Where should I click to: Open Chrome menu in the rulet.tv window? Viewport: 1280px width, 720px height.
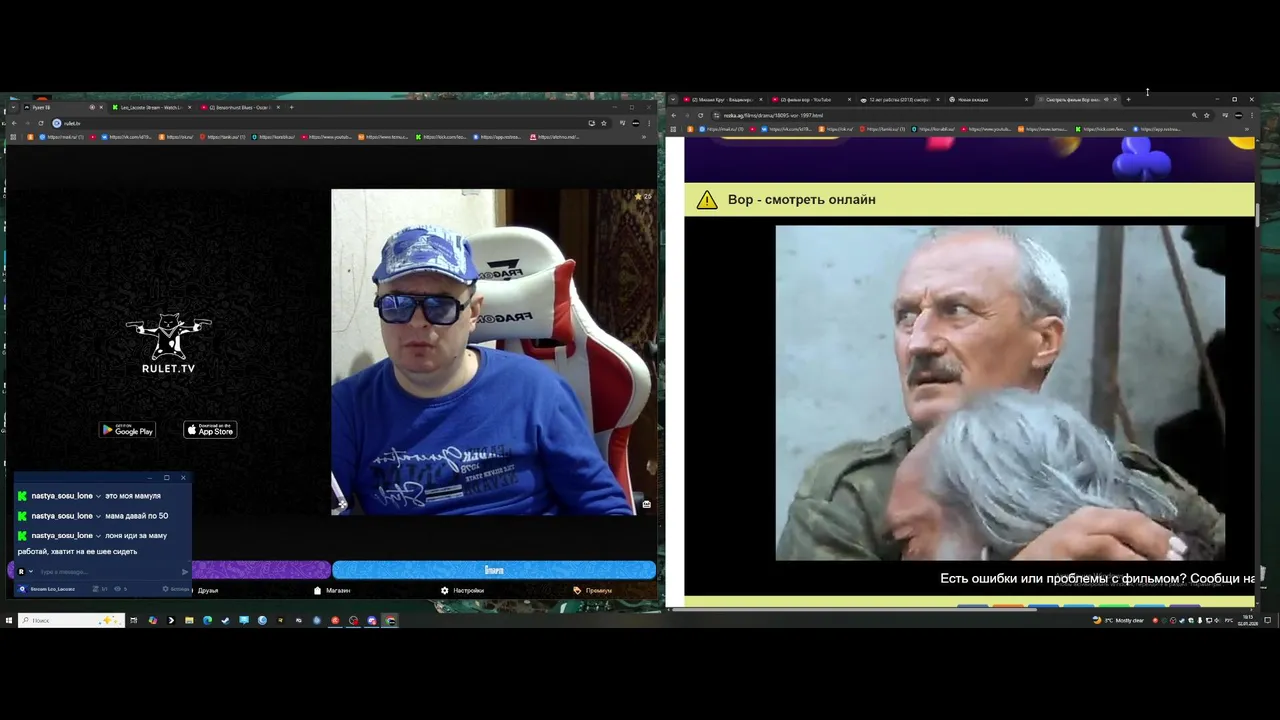(651, 123)
